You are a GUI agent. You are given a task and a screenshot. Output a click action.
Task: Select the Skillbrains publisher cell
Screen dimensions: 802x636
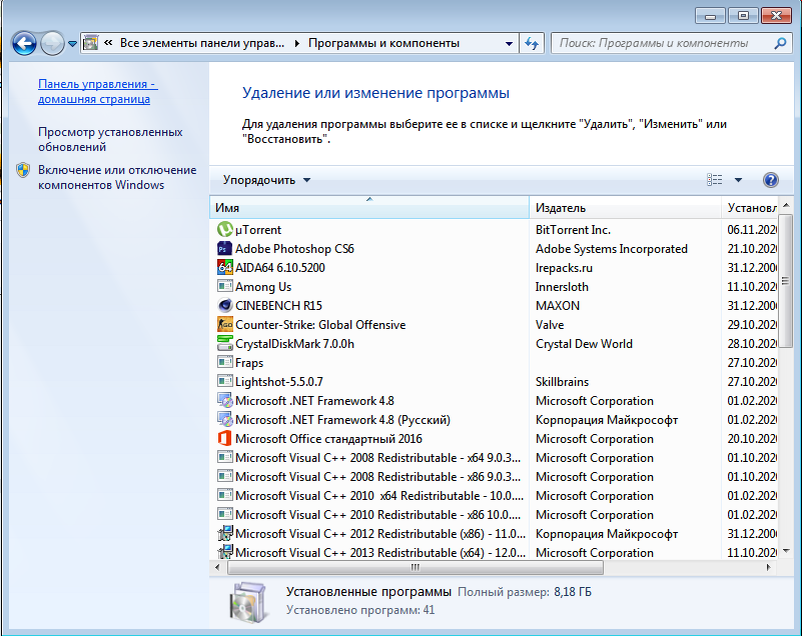point(562,381)
